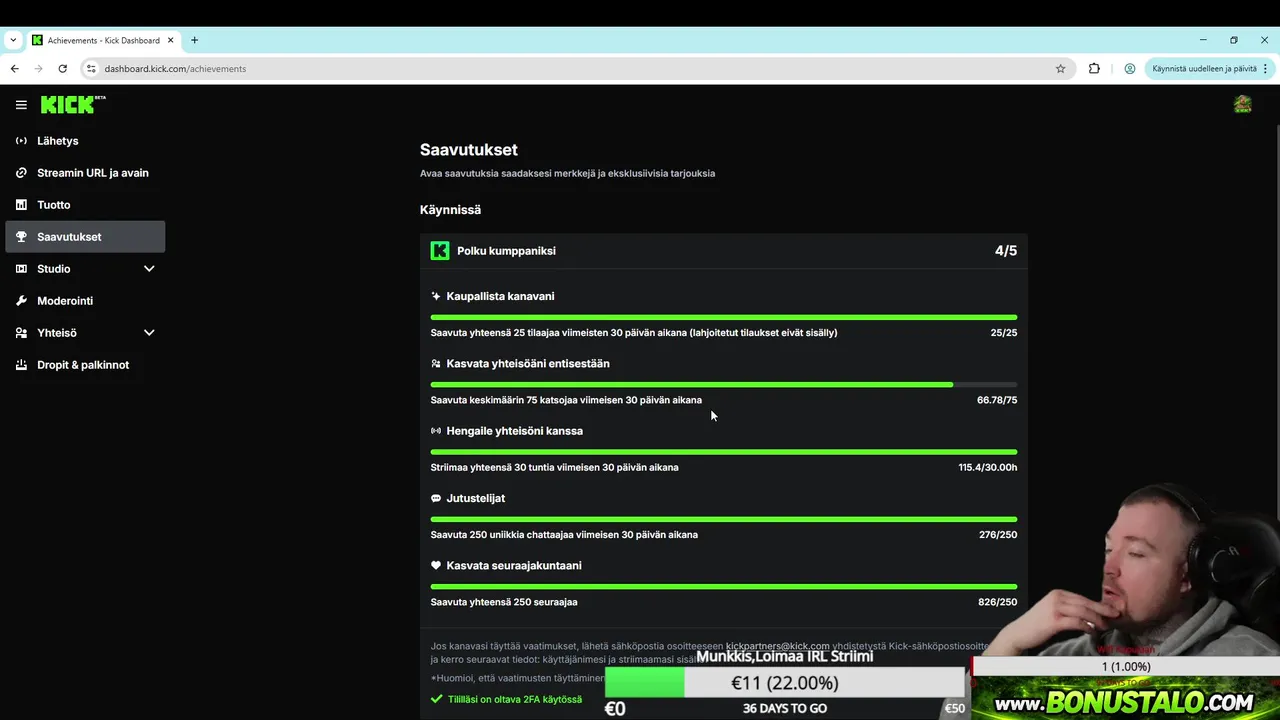Click the 826/250 followers value
Image resolution: width=1280 pixels, height=720 pixels.
click(998, 602)
